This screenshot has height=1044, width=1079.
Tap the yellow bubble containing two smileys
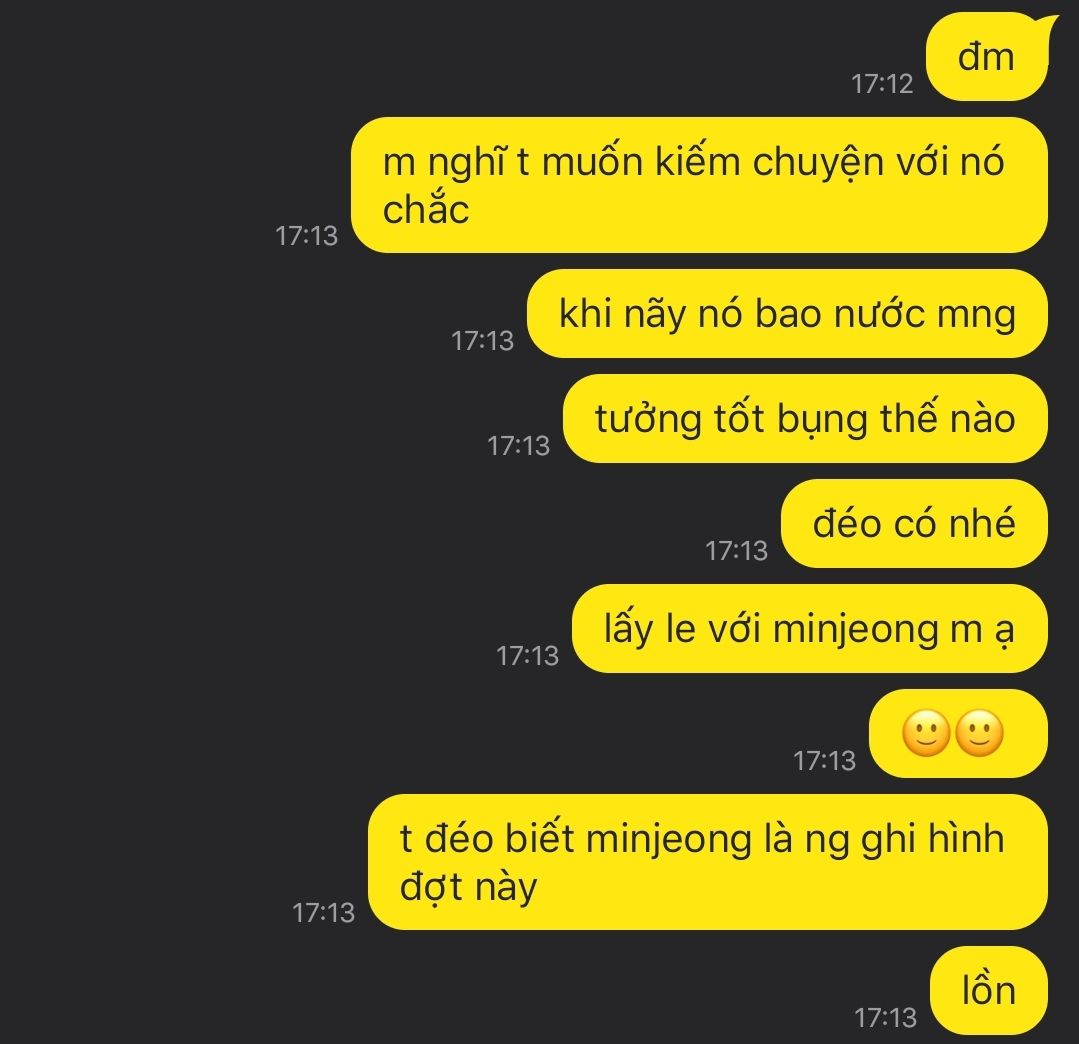click(x=958, y=734)
